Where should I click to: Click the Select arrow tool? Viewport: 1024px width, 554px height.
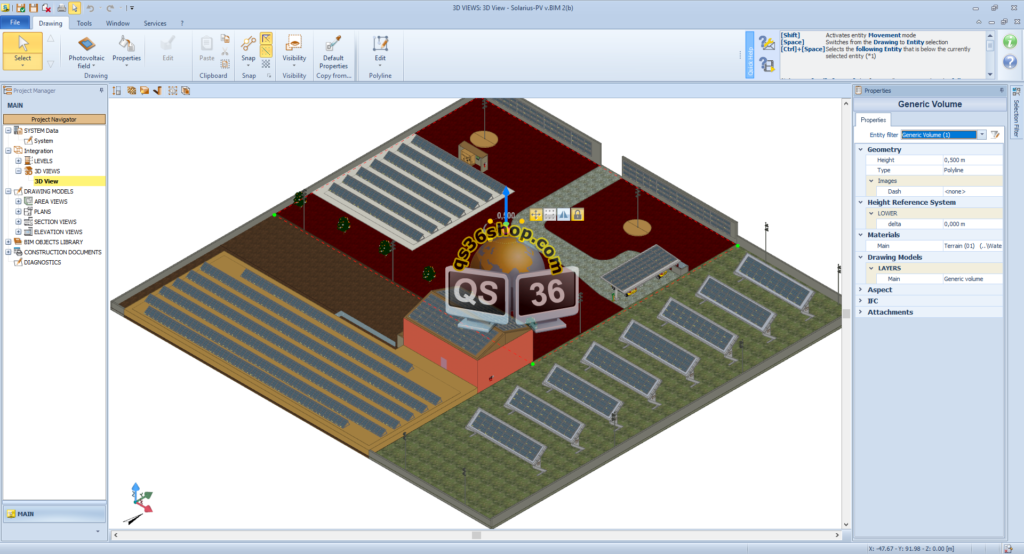pyautogui.click(x=22, y=45)
